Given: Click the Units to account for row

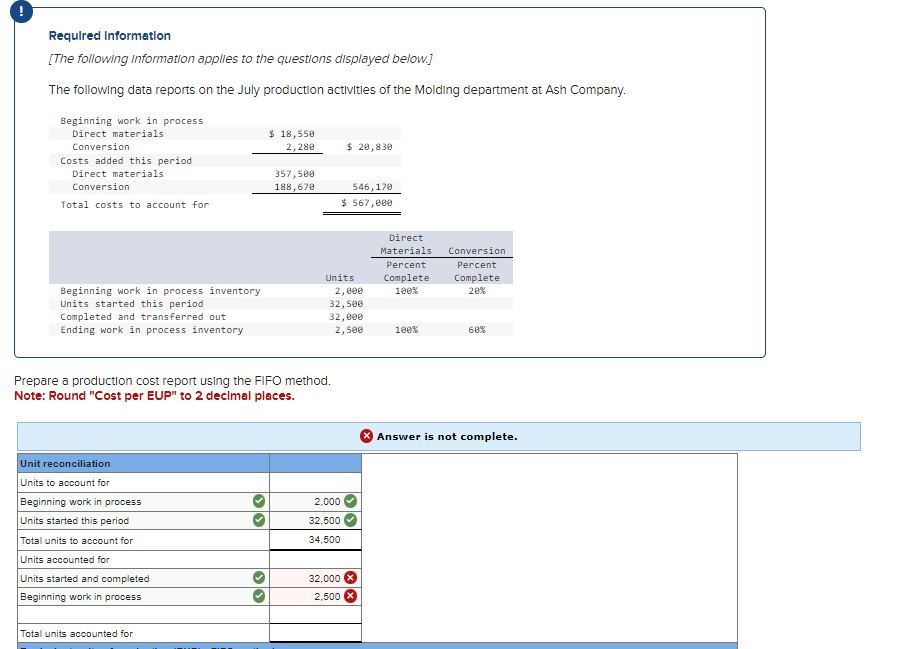Looking at the screenshot, I should pos(144,482).
